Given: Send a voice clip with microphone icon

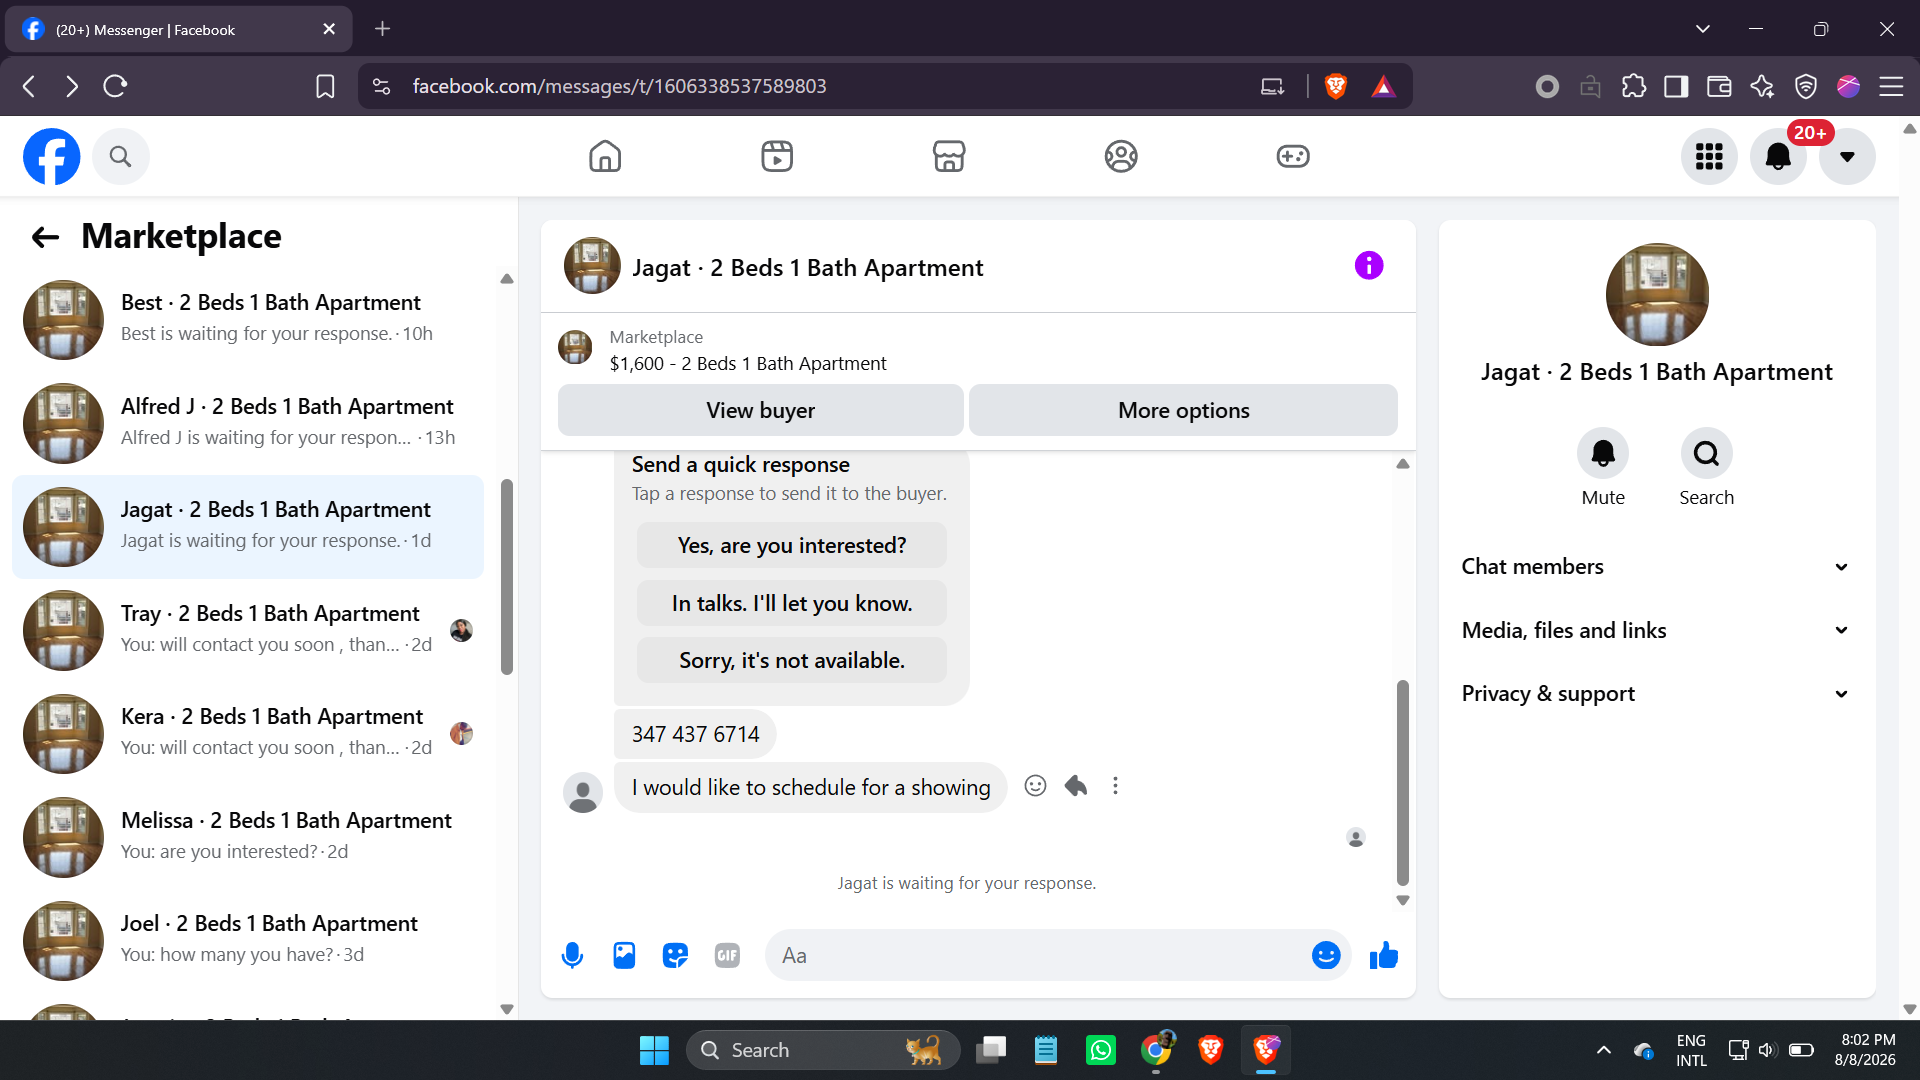Looking at the screenshot, I should (x=572, y=956).
